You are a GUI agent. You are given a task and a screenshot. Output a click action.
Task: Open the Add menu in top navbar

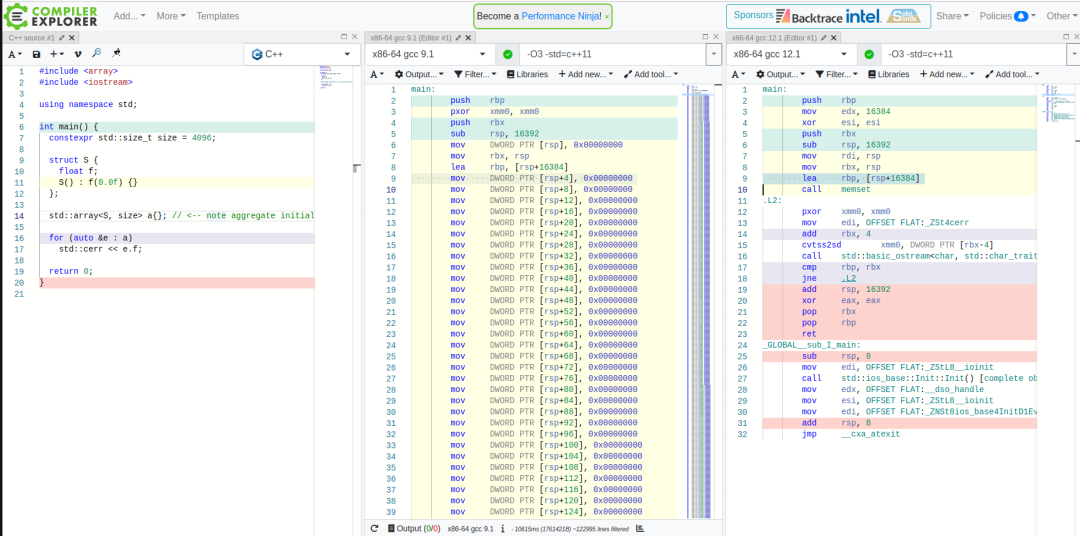click(128, 16)
